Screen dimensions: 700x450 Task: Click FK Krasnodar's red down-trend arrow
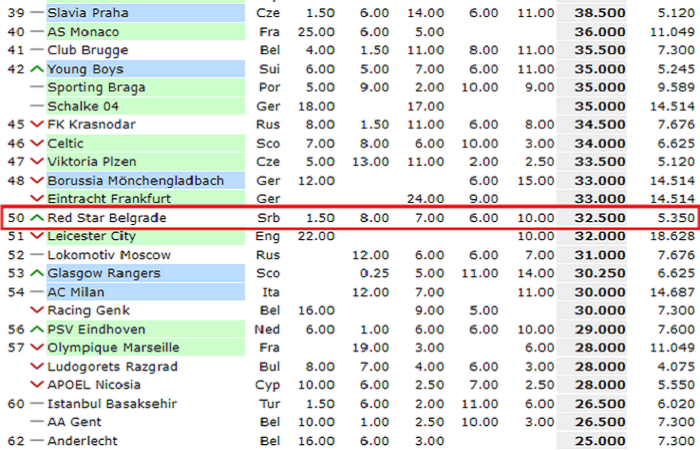pyautogui.click(x=37, y=125)
